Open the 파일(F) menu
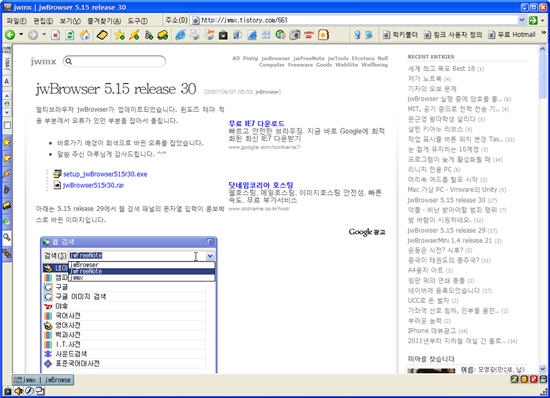 point(16,21)
